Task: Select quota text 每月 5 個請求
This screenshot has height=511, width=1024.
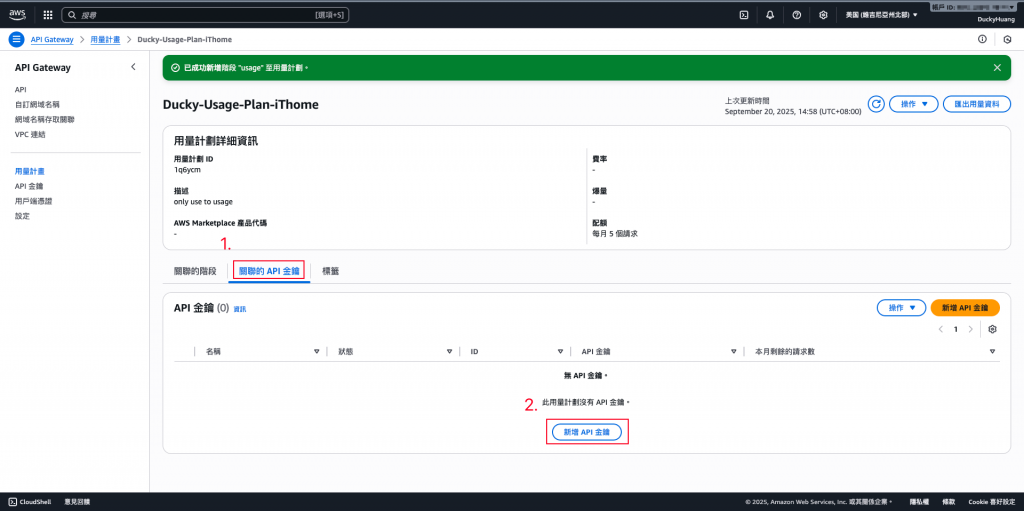Action: click(x=615, y=233)
